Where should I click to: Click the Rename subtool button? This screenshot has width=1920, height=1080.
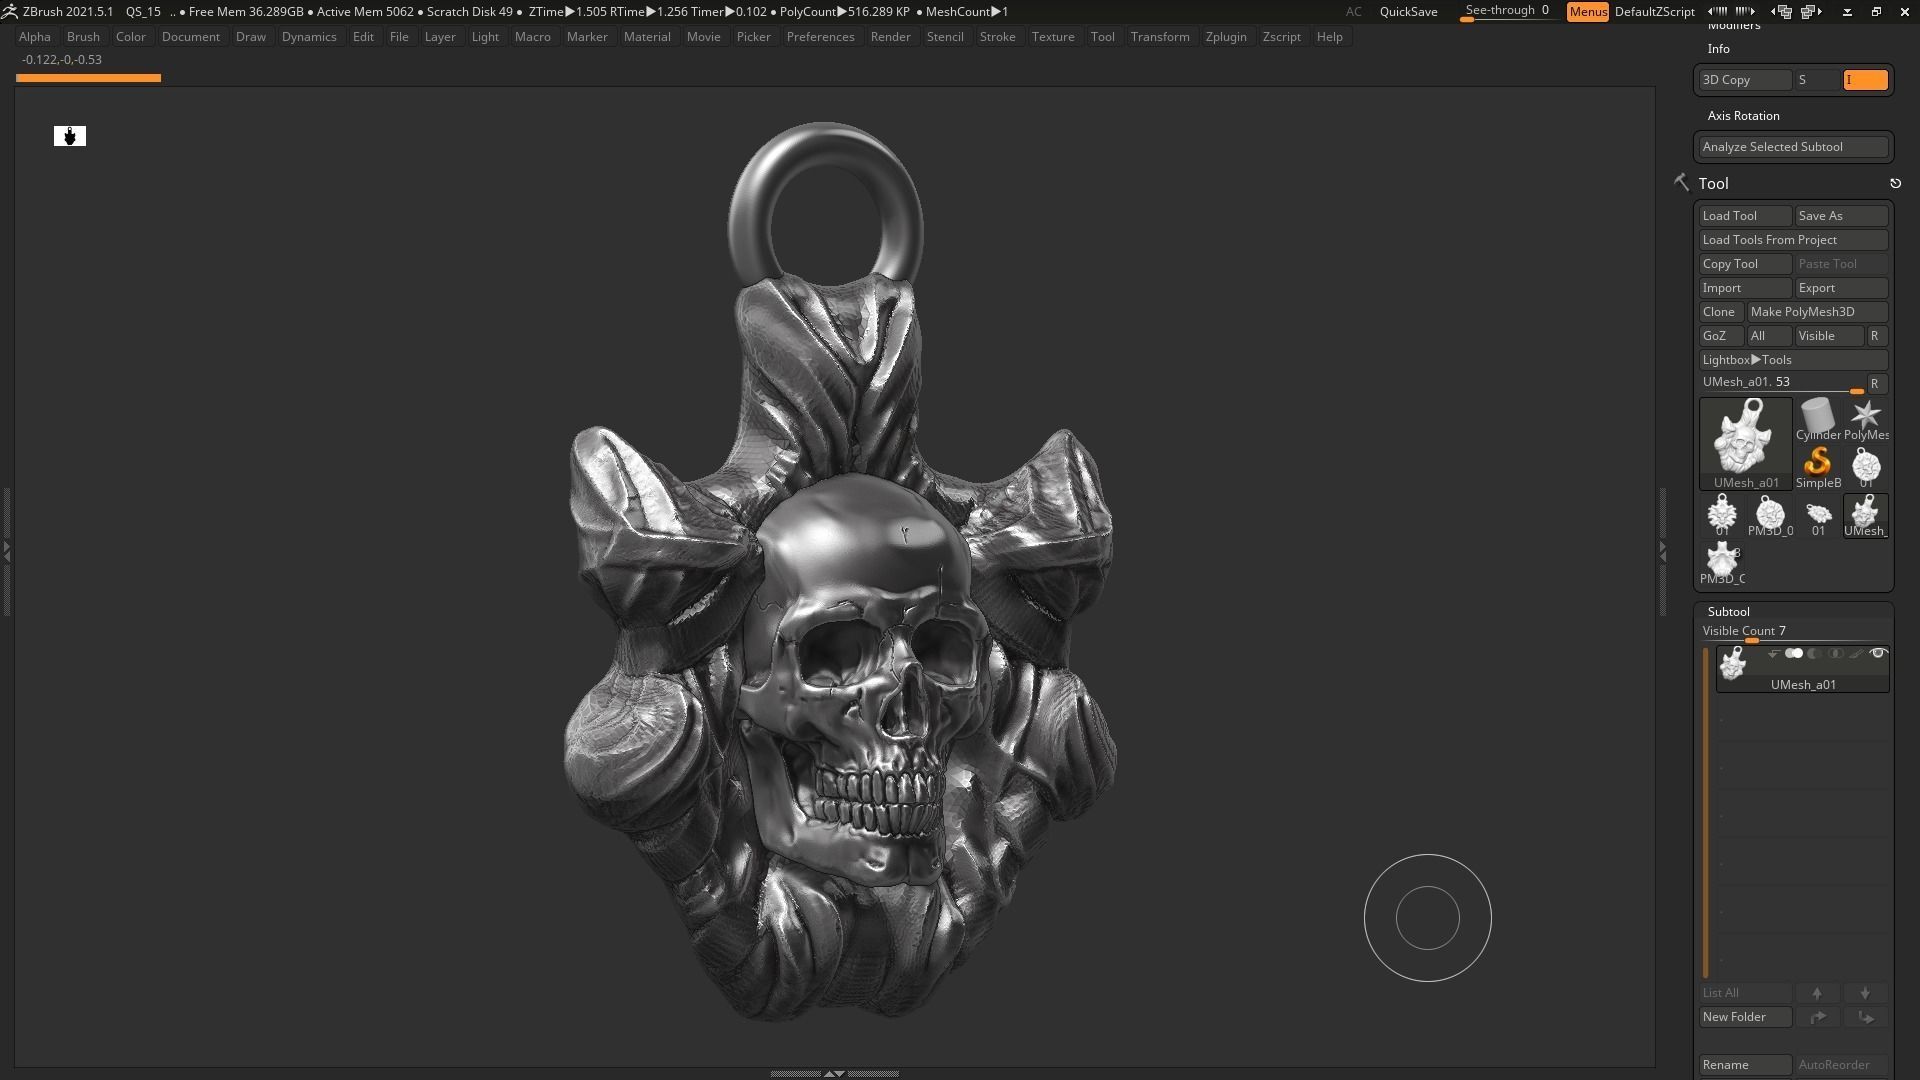(x=1745, y=1065)
